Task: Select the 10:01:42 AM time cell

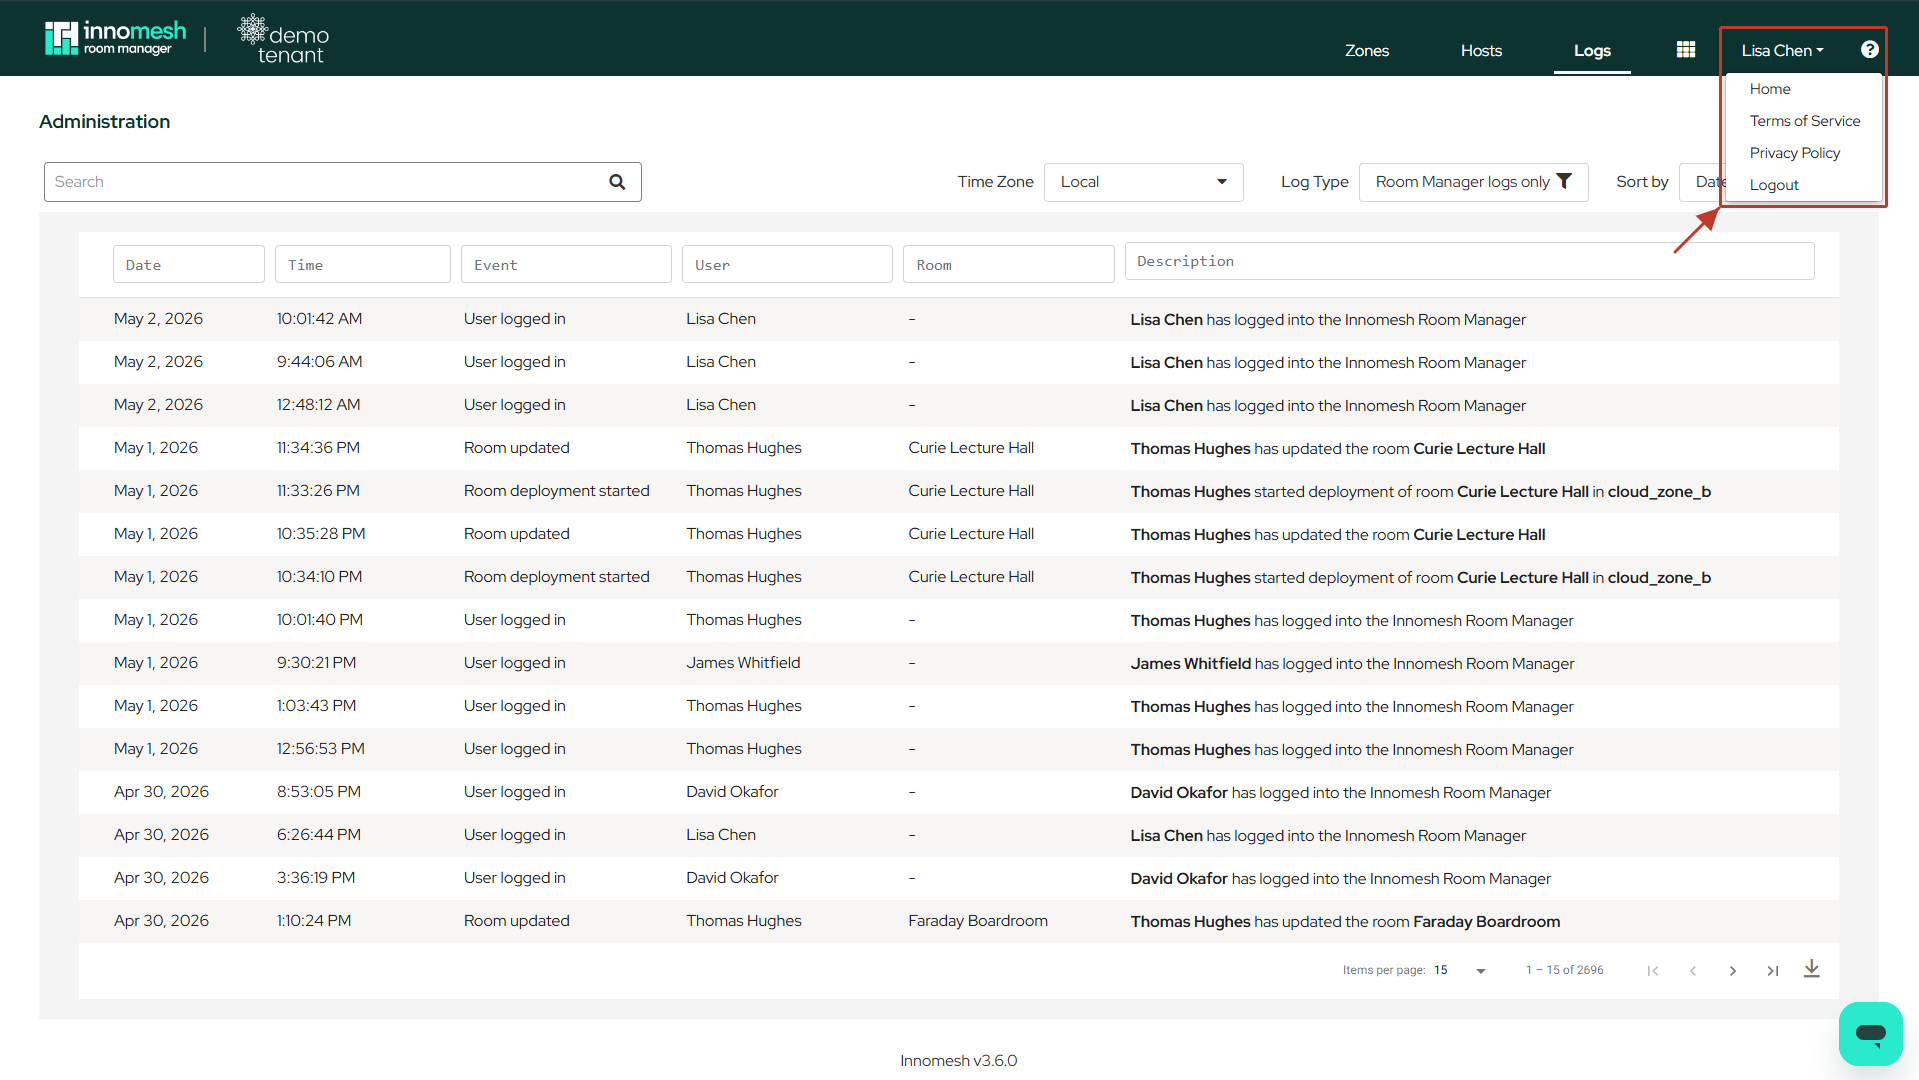Action: coord(319,319)
